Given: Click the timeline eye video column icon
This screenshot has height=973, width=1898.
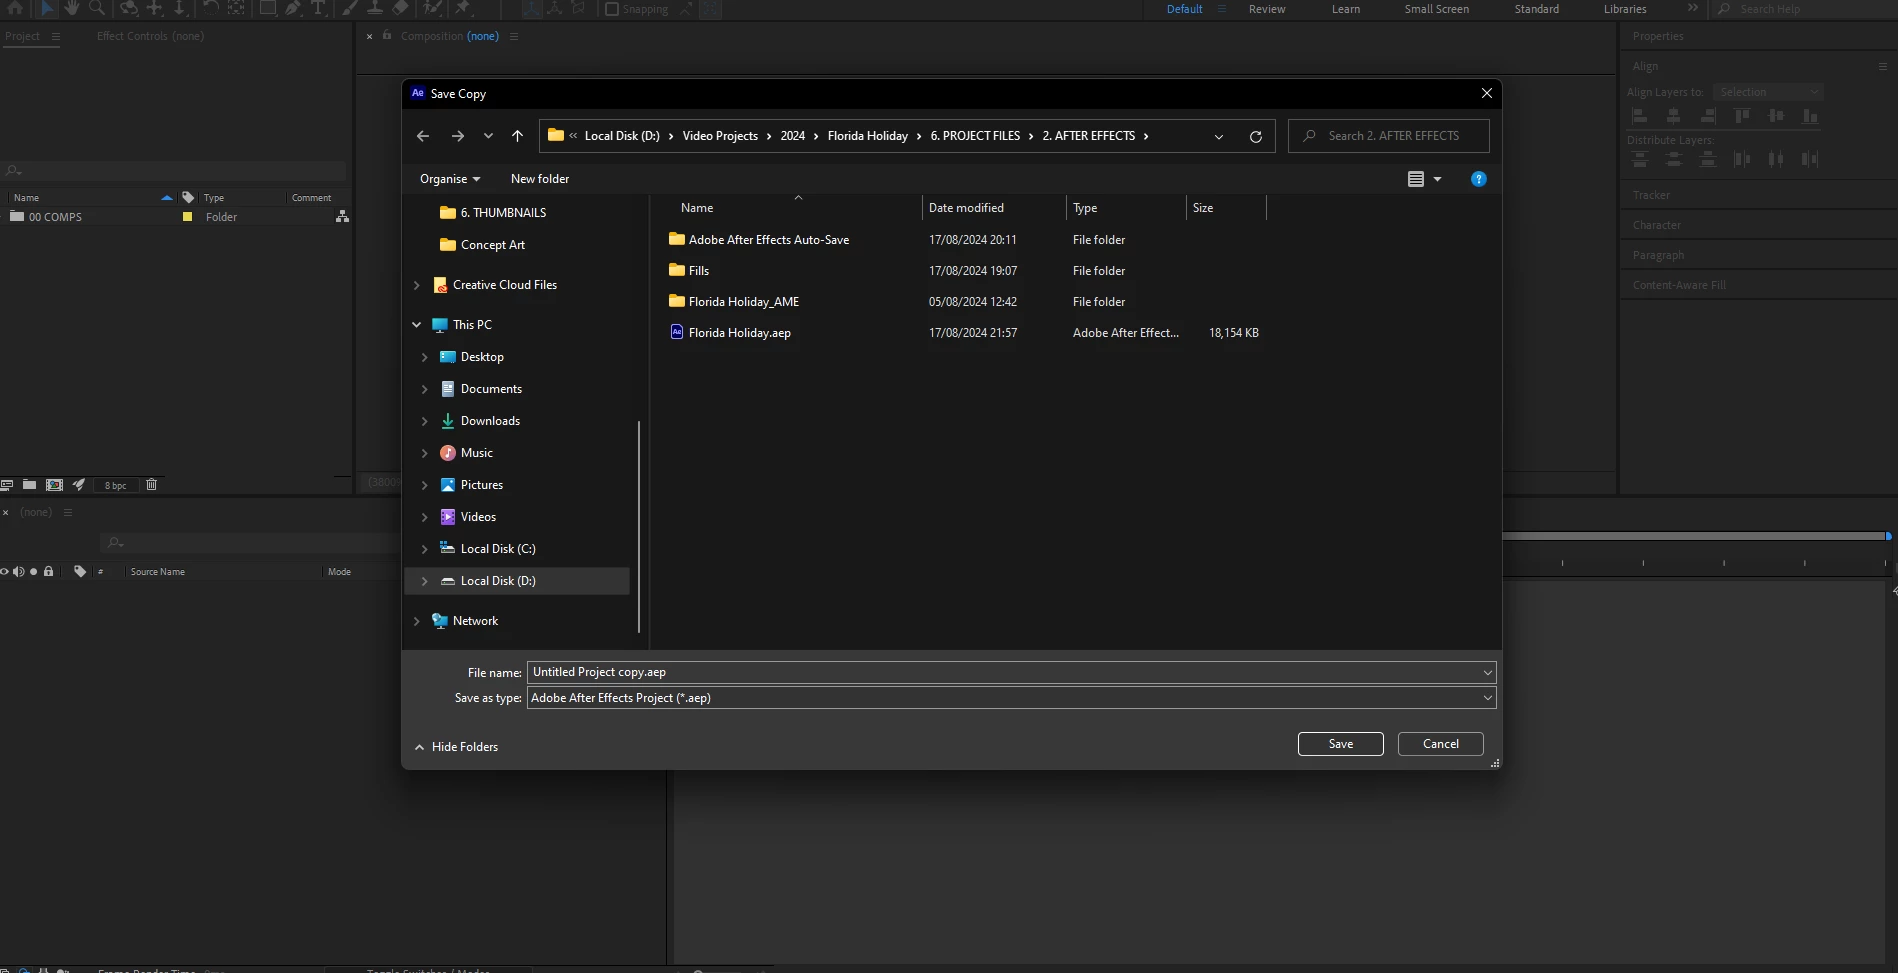Looking at the screenshot, I should (4, 572).
